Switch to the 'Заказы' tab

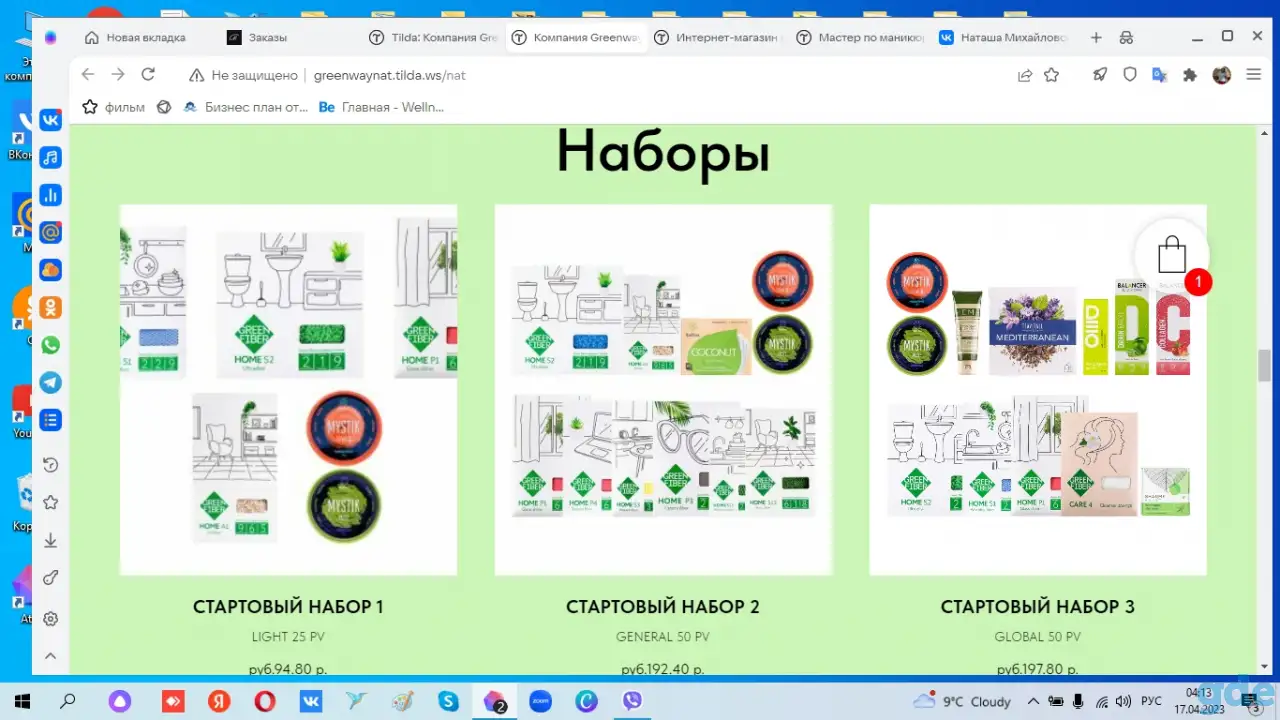(x=288, y=38)
